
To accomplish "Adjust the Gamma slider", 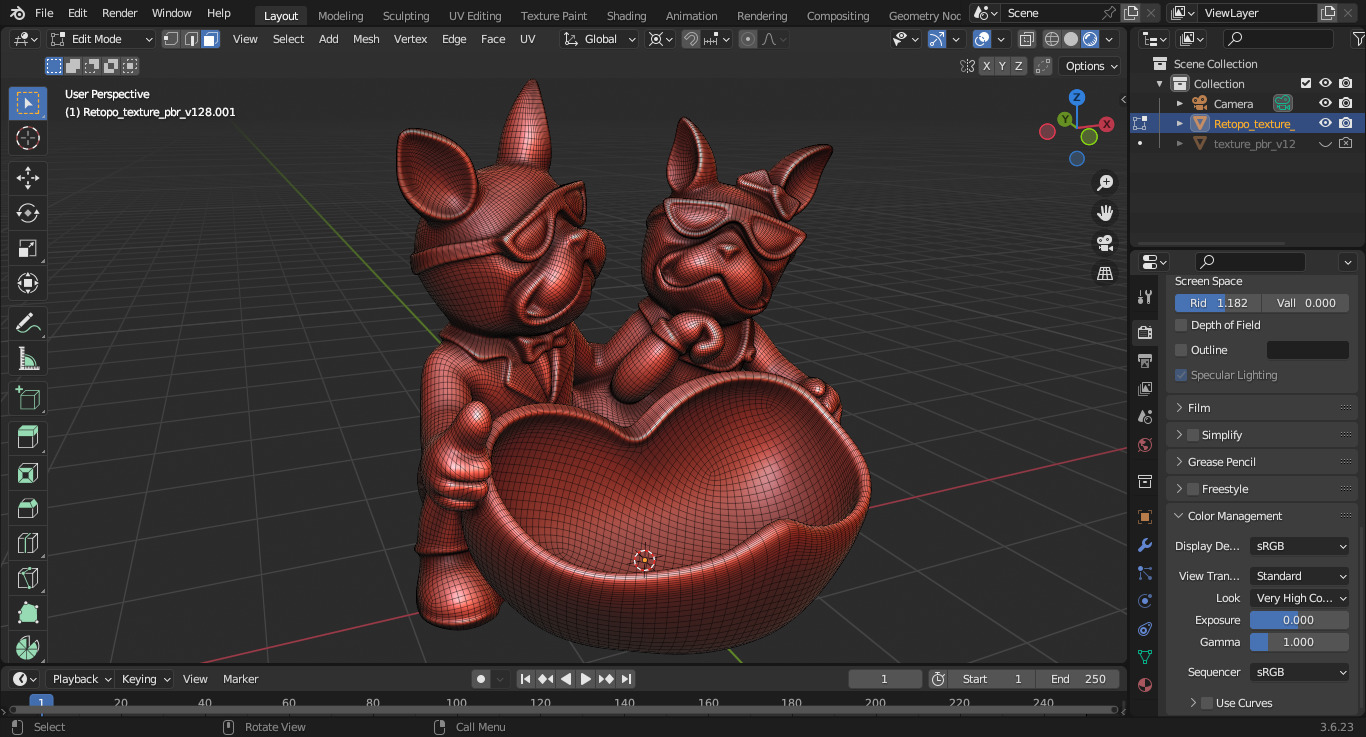I will coord(1300,642).
